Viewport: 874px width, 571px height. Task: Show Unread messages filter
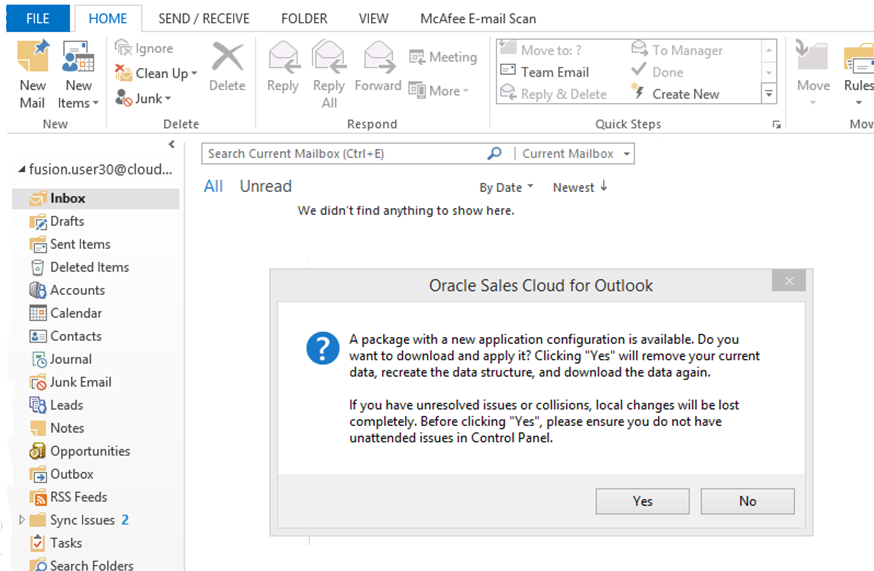(265, 186)
